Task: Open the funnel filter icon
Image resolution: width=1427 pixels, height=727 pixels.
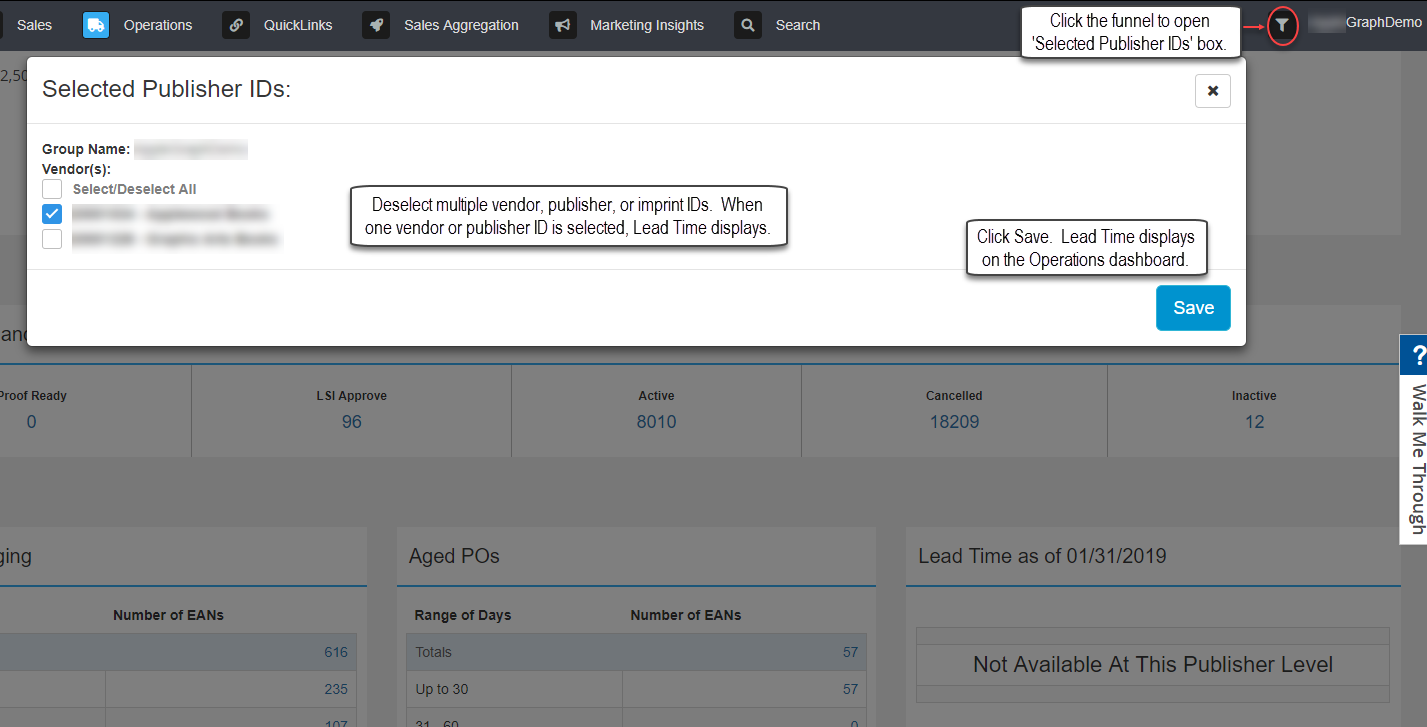Action: tap(1282, 25)
